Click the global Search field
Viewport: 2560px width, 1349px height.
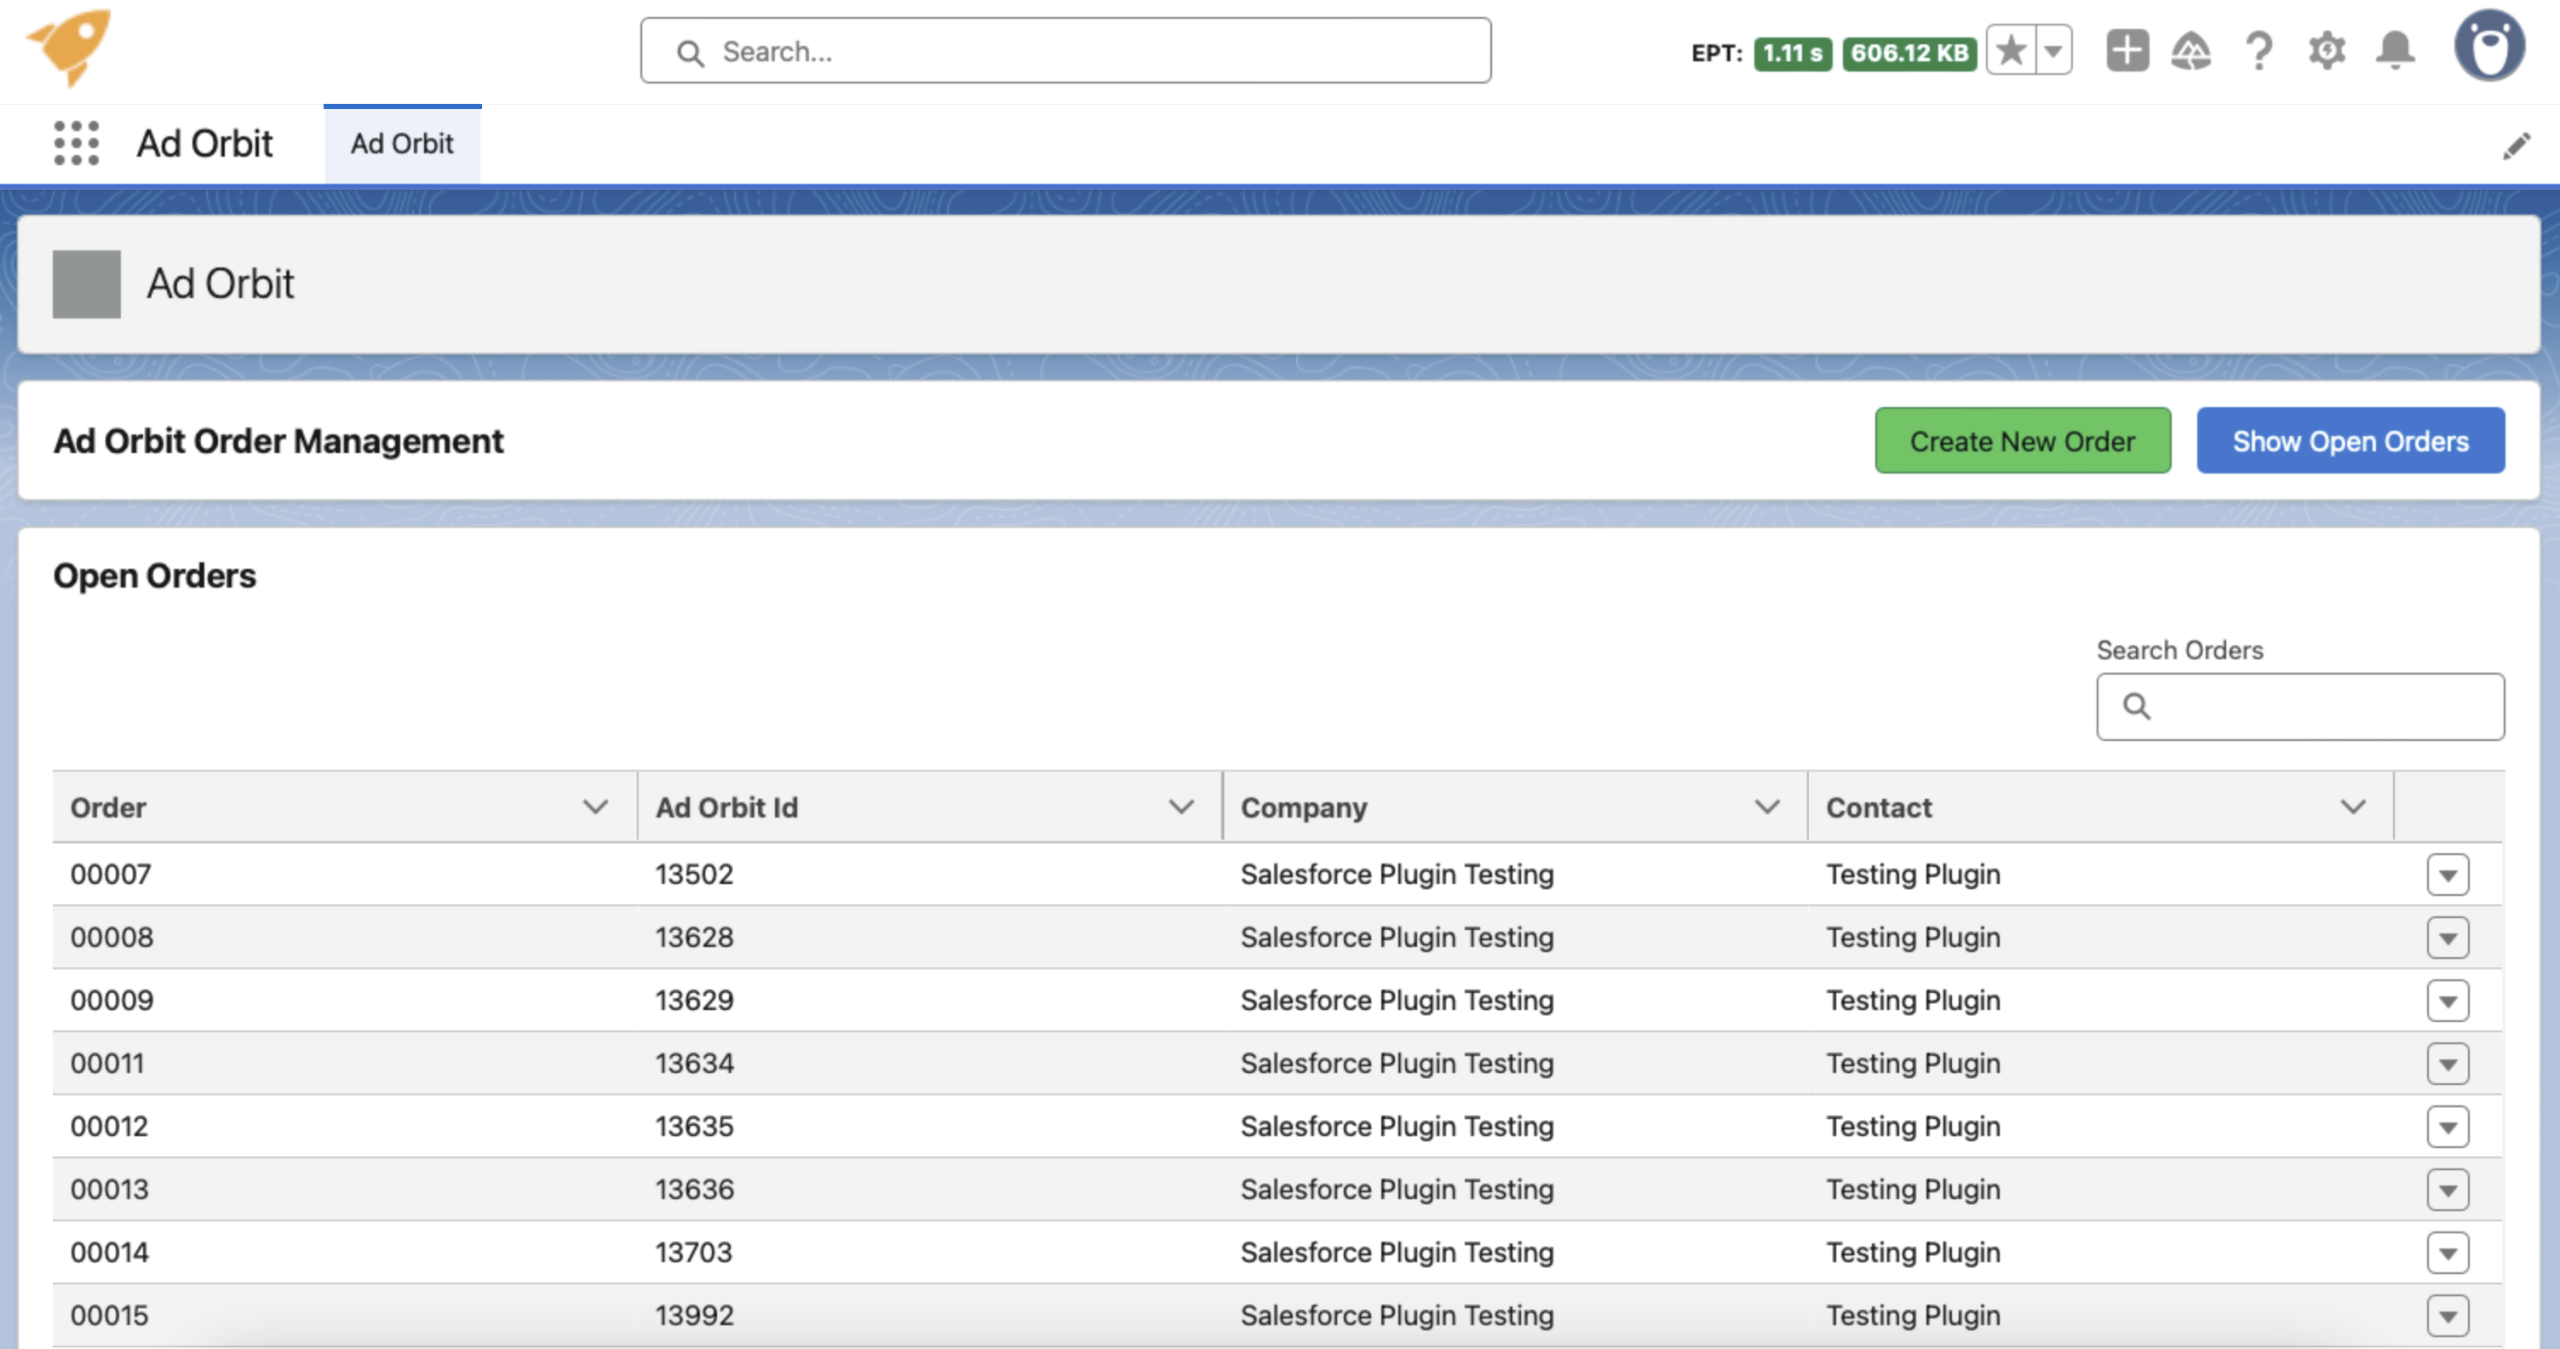(1066, 50)
